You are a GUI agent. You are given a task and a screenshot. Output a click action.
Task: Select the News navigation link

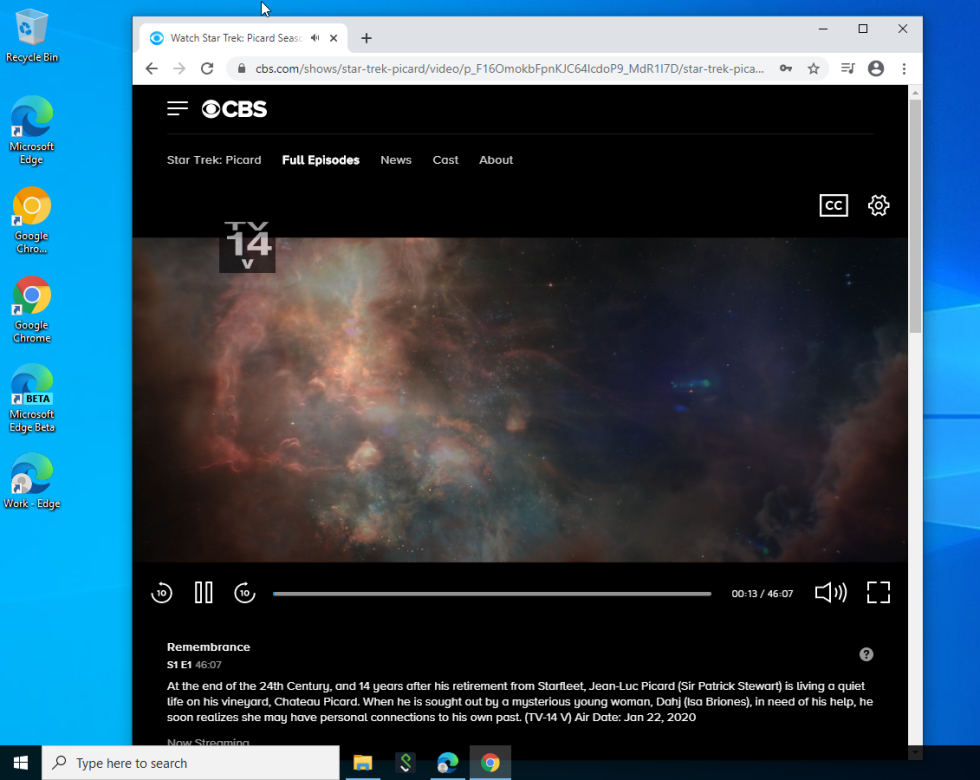click(396, 160)
